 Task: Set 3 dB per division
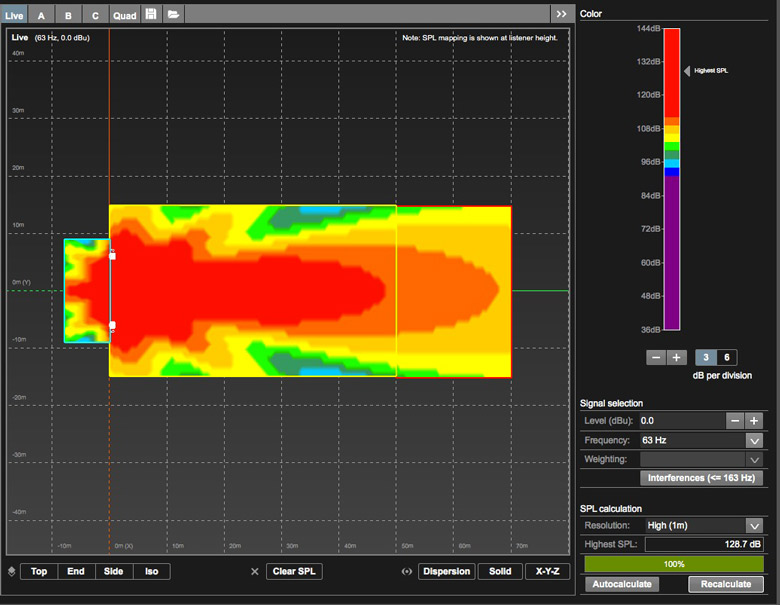[x=705, y=357]
